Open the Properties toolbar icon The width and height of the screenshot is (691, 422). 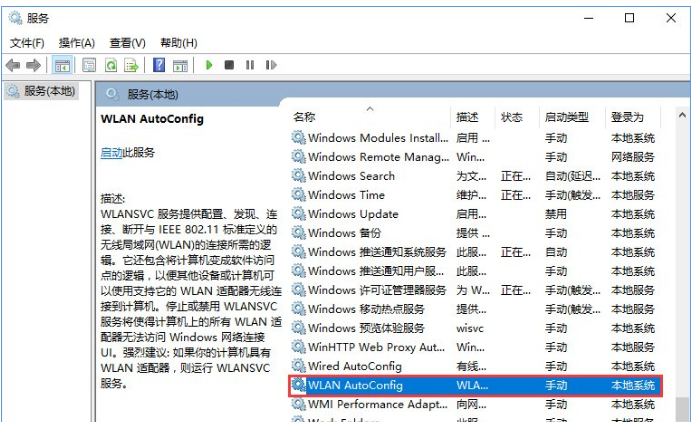coord(89,65)
